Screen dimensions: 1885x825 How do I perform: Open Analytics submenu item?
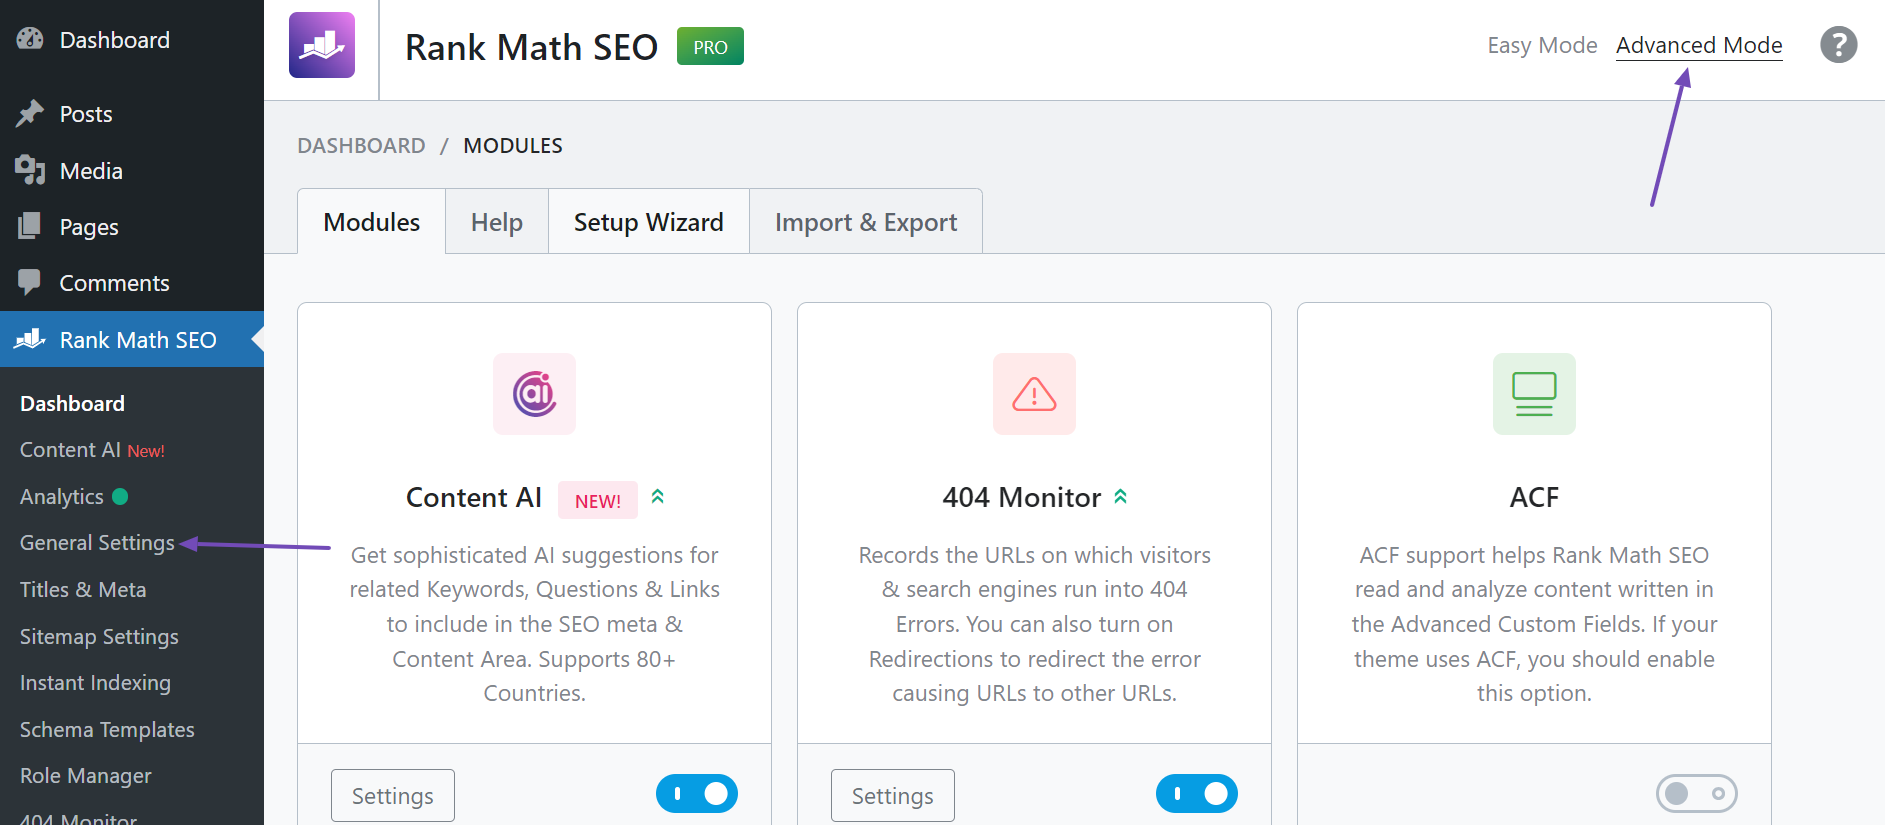coord(62,497)
